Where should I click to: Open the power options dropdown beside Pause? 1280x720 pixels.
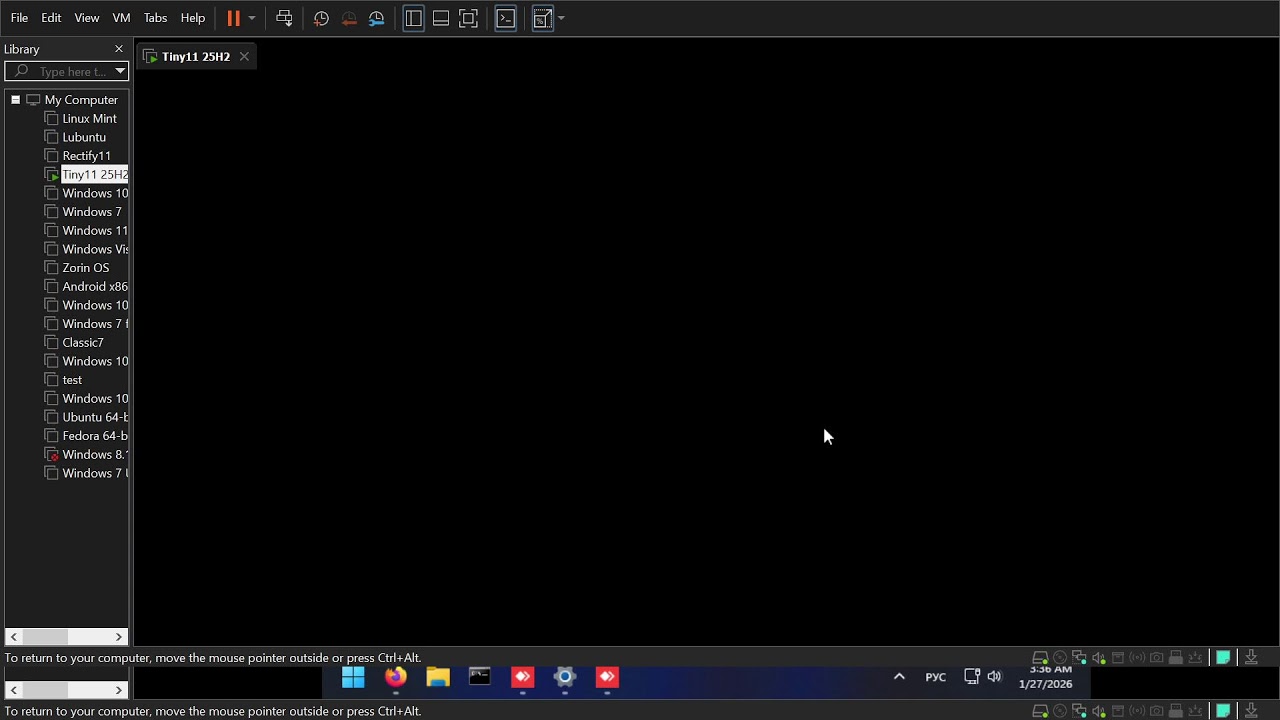[251, 18]
